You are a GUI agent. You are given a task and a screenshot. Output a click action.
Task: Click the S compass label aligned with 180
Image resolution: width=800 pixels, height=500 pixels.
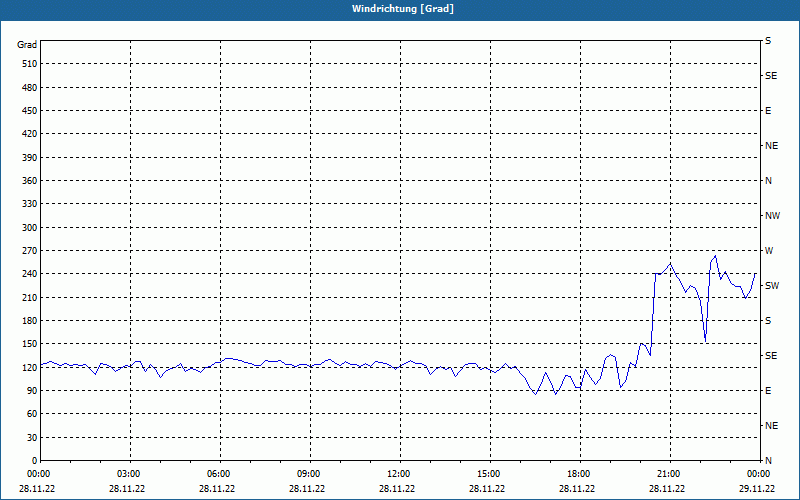[x=768, y=321]
